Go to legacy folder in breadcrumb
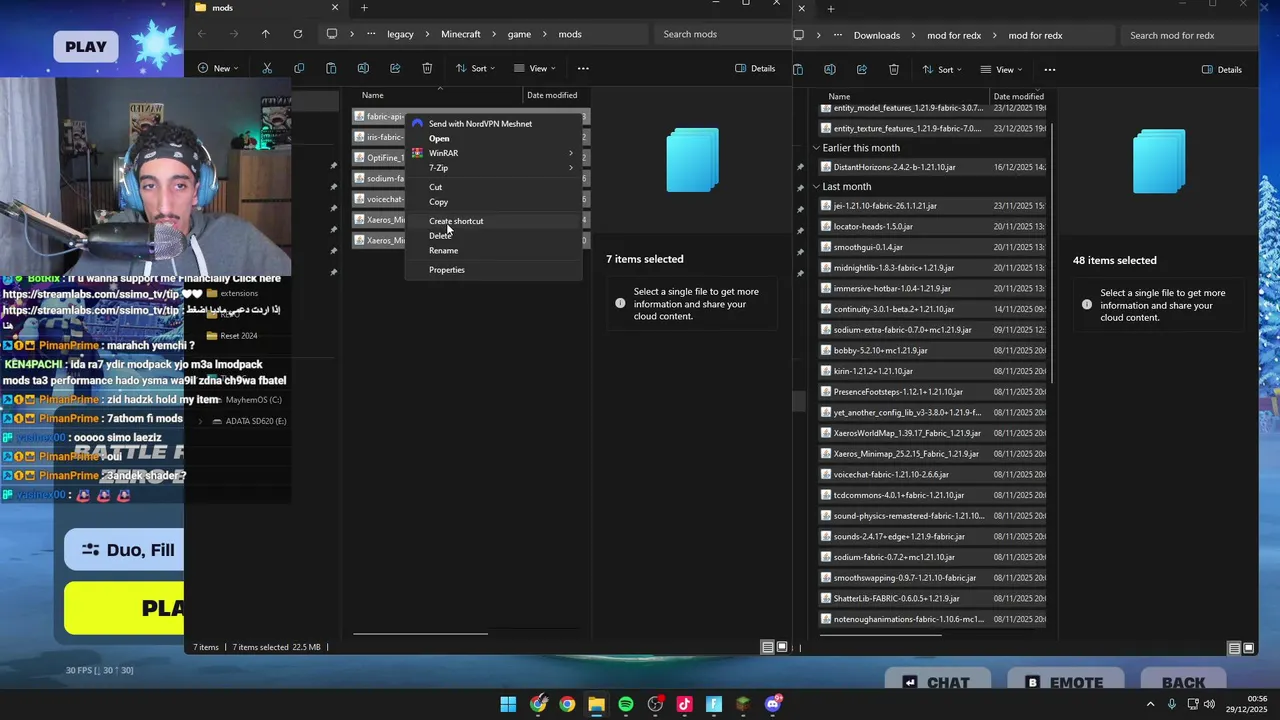This screenshot has width=1280, height=720. 400,34
